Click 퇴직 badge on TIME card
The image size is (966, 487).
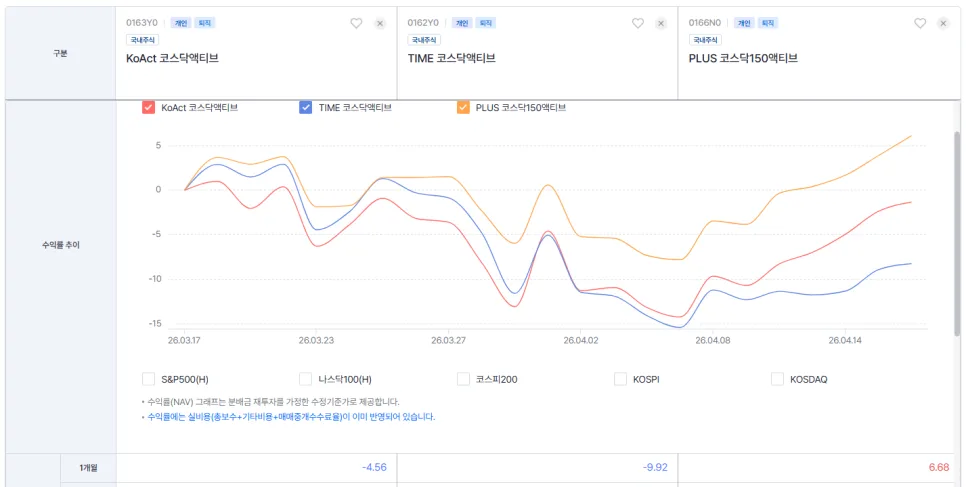[485, 23]
